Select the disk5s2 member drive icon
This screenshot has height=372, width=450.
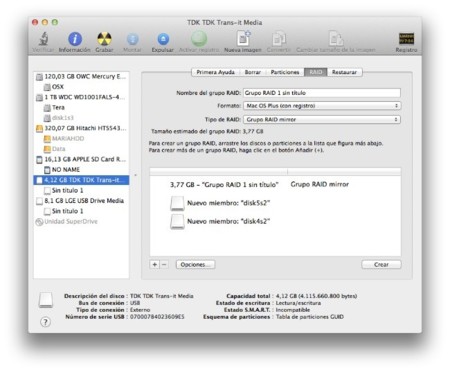pyautogui.click(x=177, y=203)
